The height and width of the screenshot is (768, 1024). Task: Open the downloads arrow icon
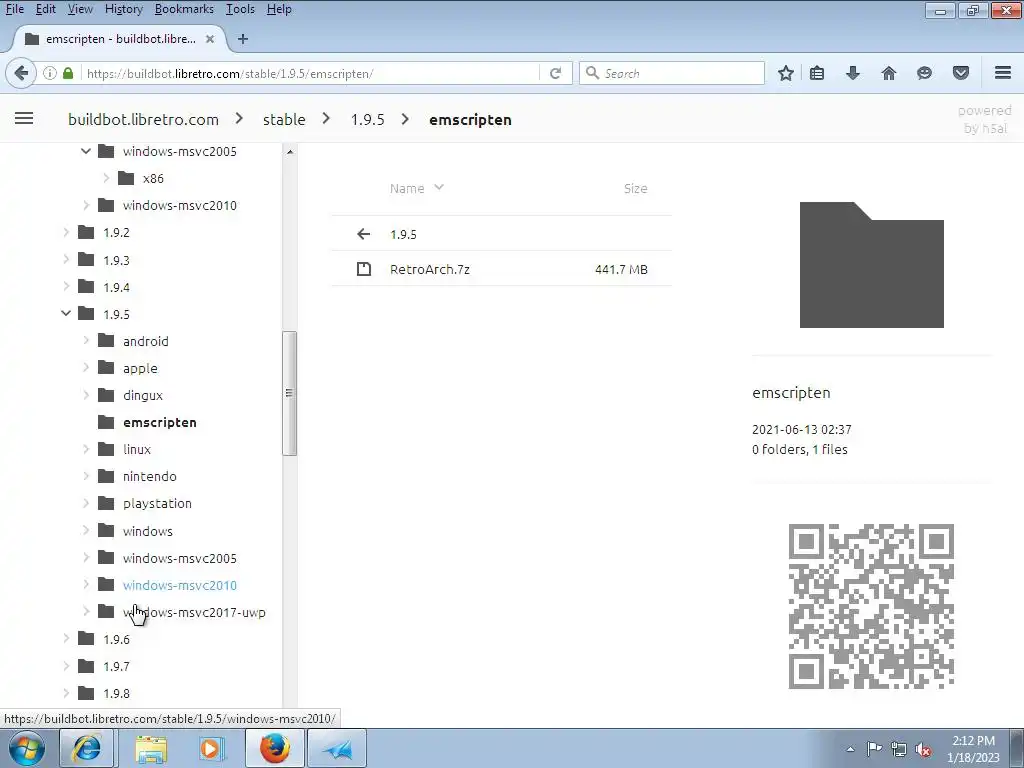tap(853, 73)
